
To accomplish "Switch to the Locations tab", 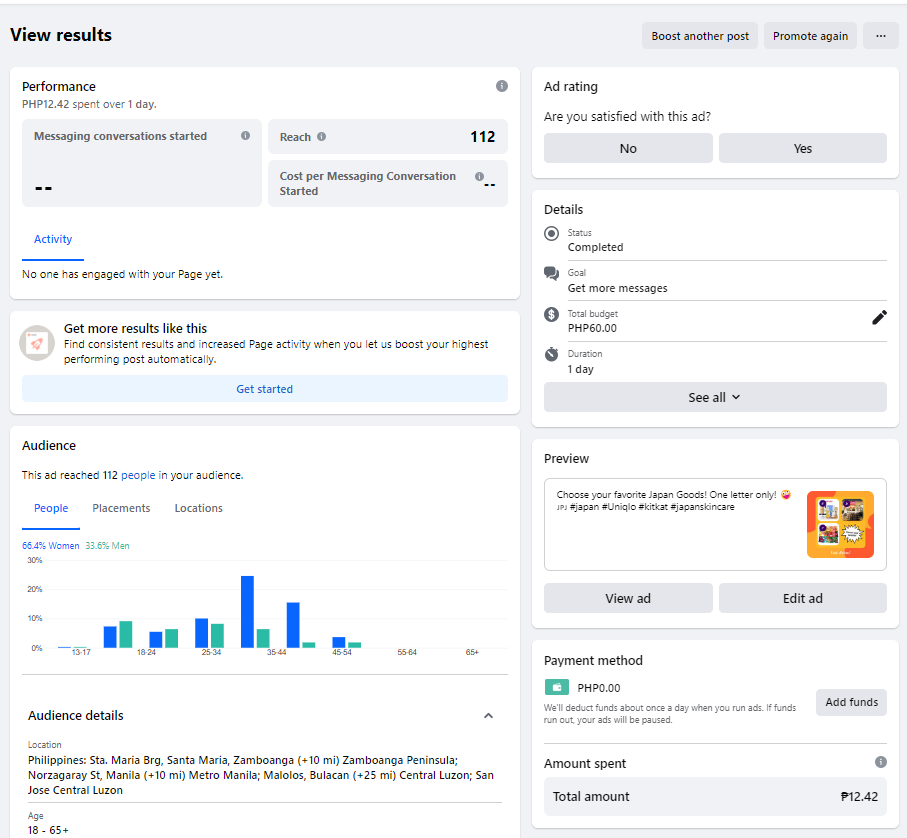I will pos(198,508).
